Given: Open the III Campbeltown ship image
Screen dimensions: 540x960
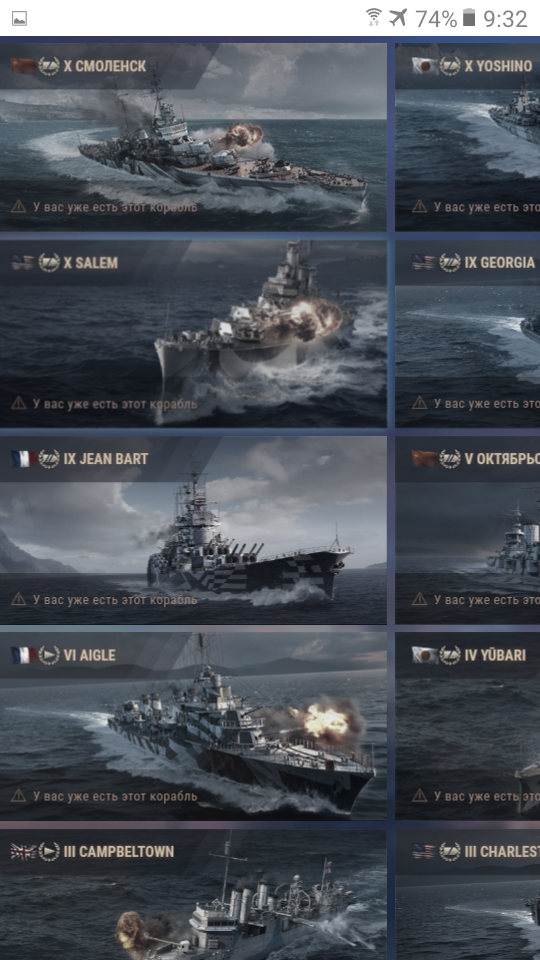Looking at the screenshot, I should (193, 894).
